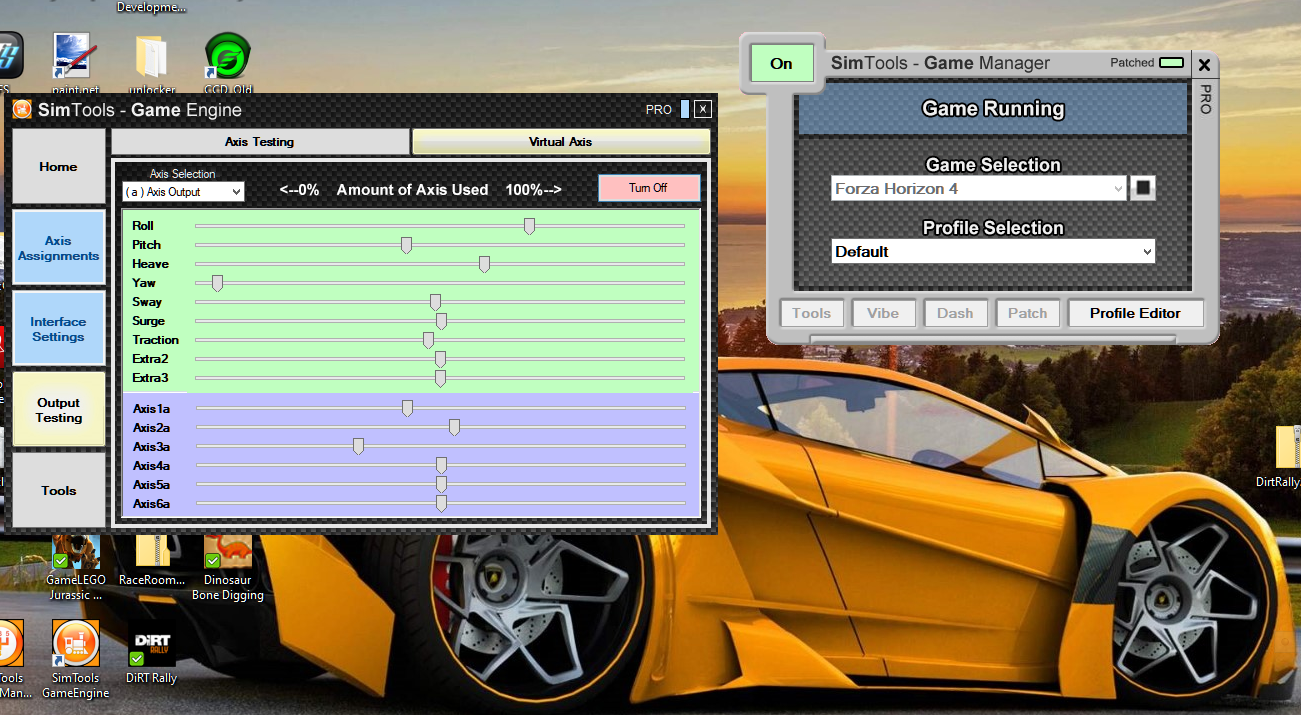Viewport: 1301px width, 715px height.
Task: Click the Axis3a slider handle
Action: [x=358, y=446]
